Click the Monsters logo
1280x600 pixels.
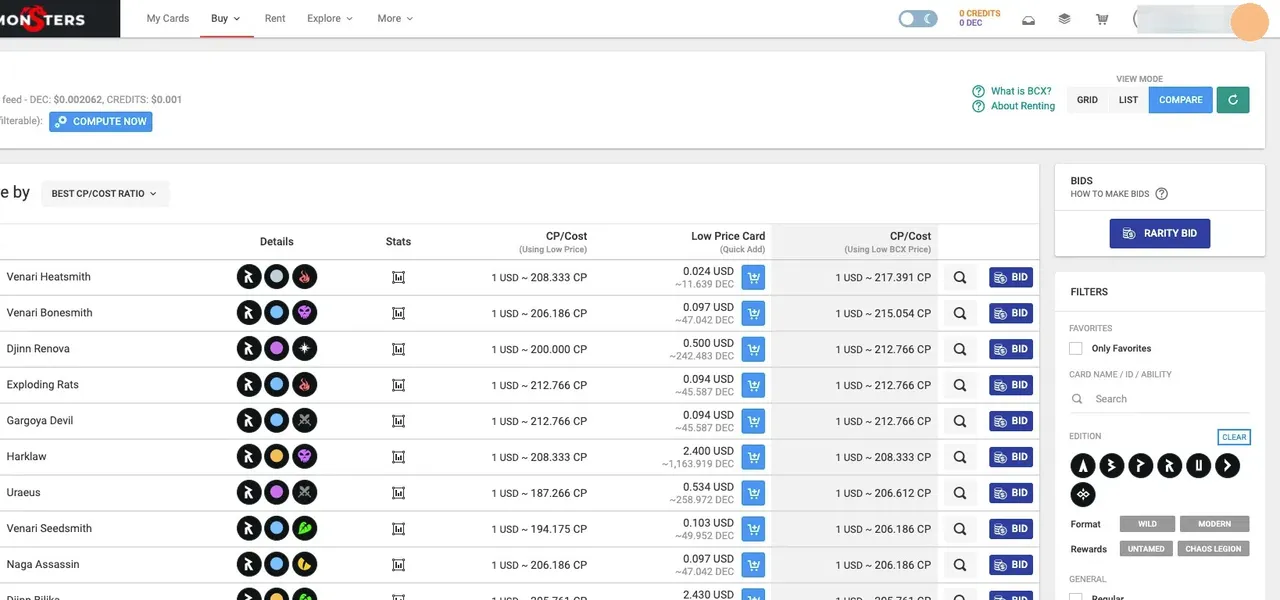(45, 19)
